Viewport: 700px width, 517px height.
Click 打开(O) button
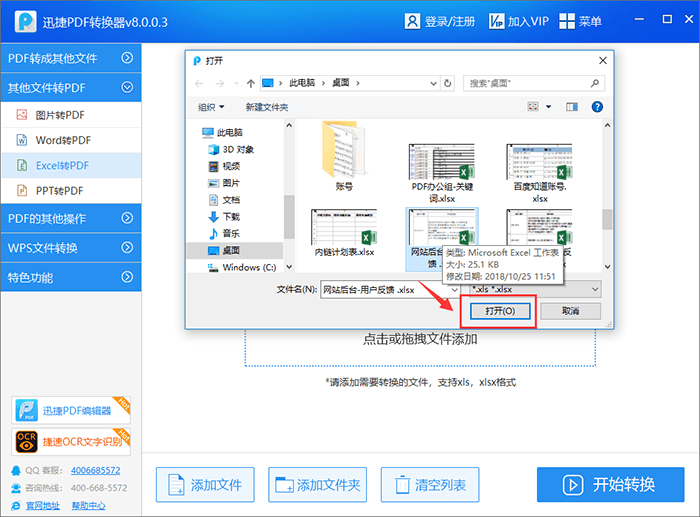pos(500,311)
